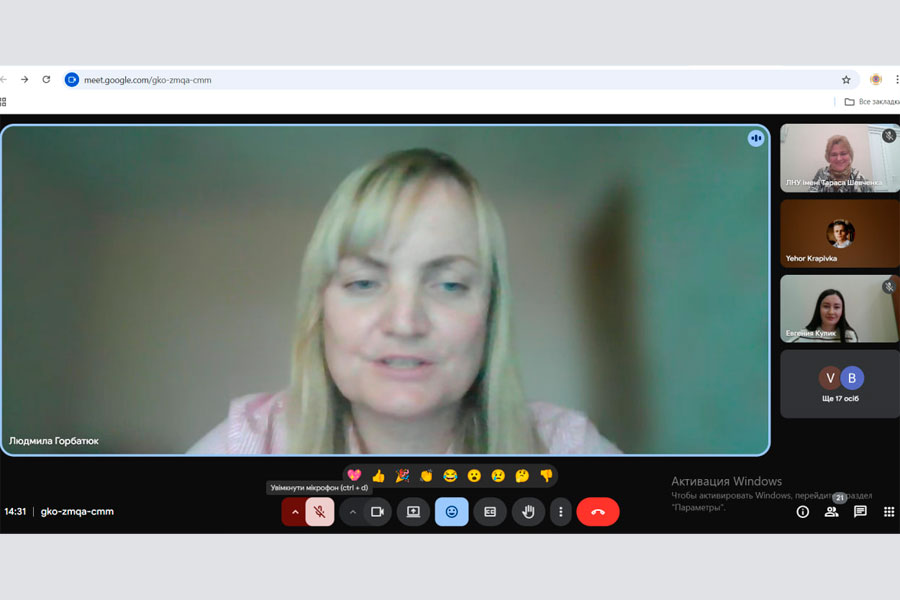Screen dimensions: 900x600
Task: Raise your hand
Action: pos(528,512)
